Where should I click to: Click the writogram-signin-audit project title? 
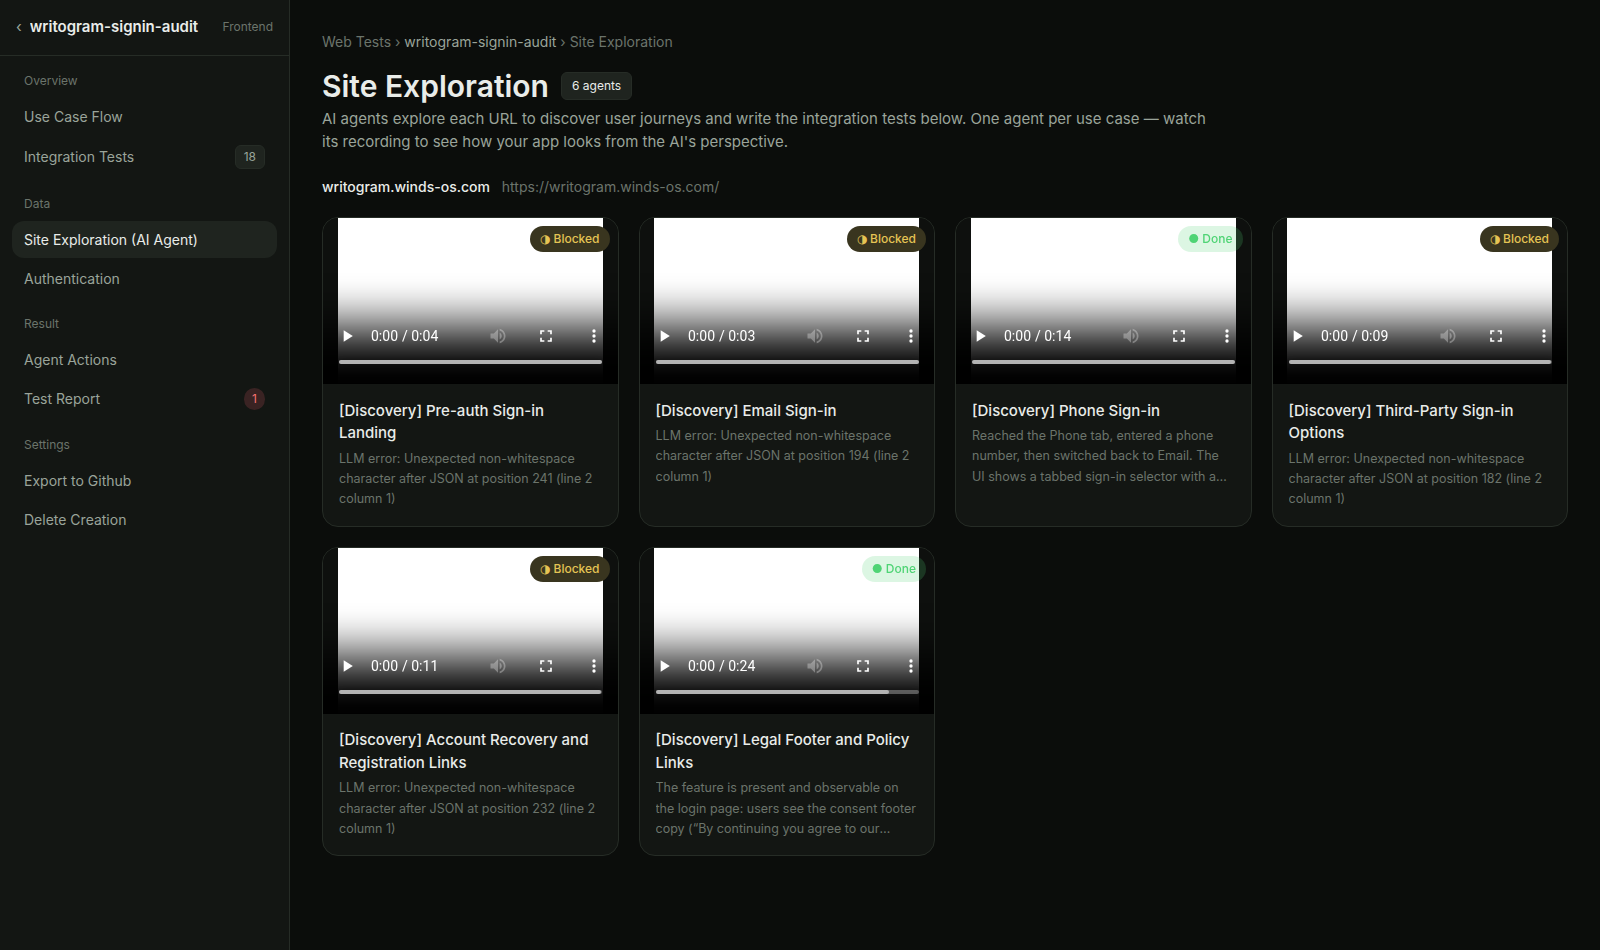tap(114, 27)
